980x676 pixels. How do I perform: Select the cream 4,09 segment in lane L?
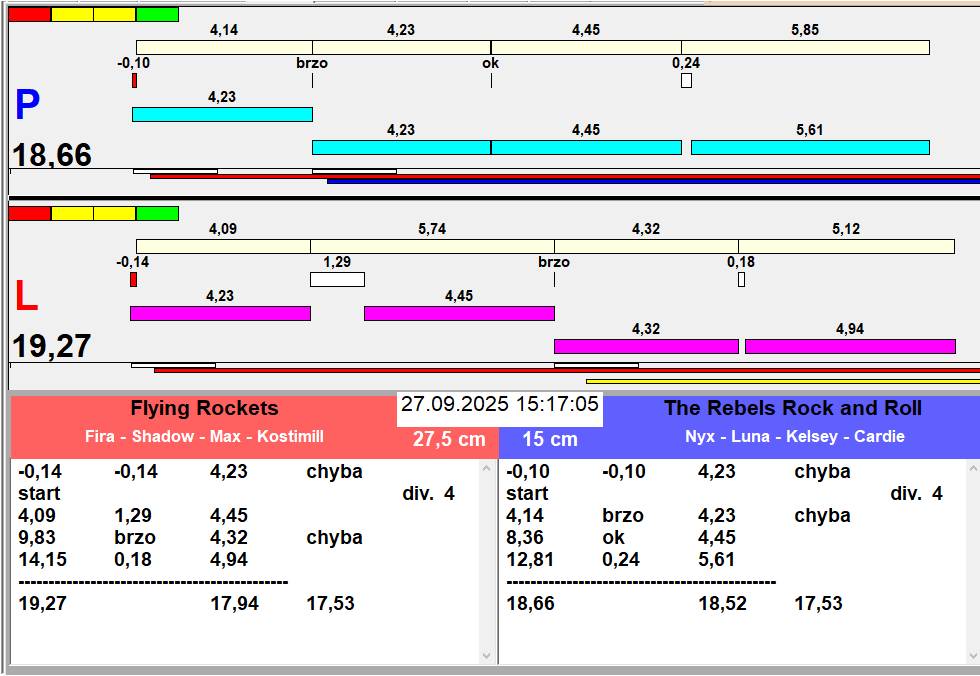pos(223,246)
